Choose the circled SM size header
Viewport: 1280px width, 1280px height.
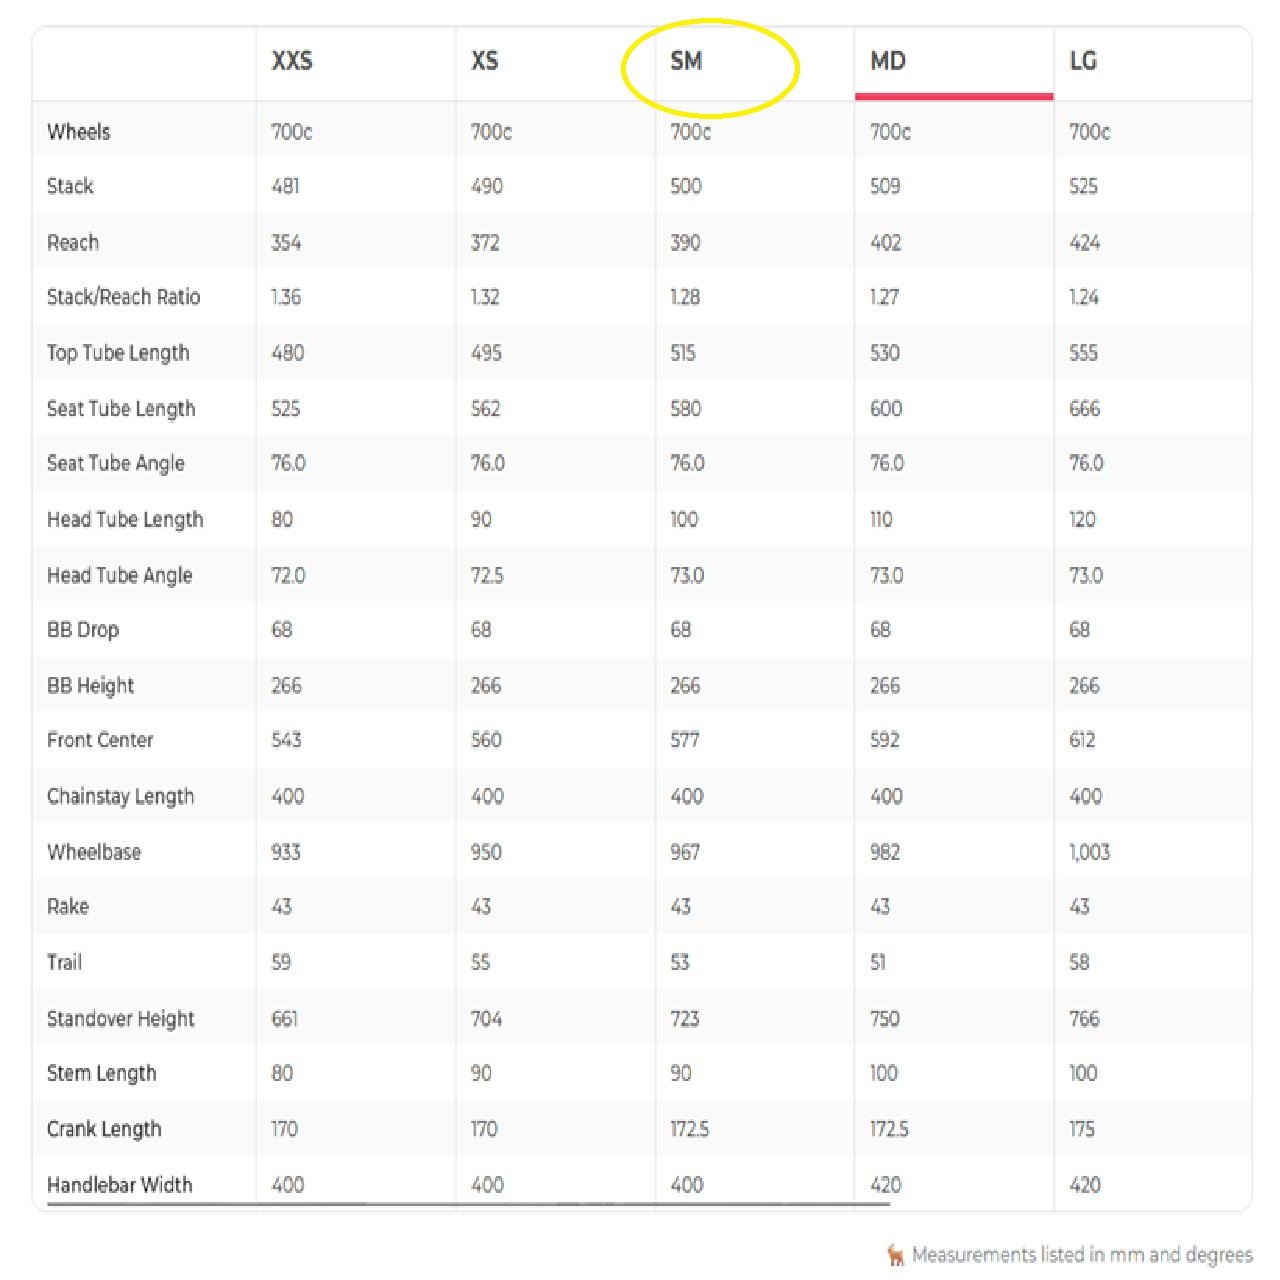coord(687,62)
